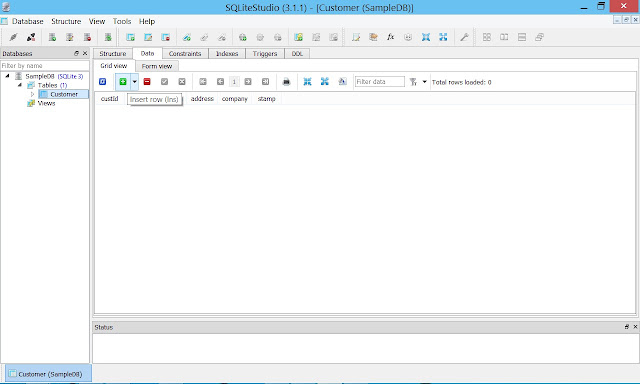Viewport: 640px width, 384px height.
Task: Click the create table toolbar icon
Action: [130, 37]
